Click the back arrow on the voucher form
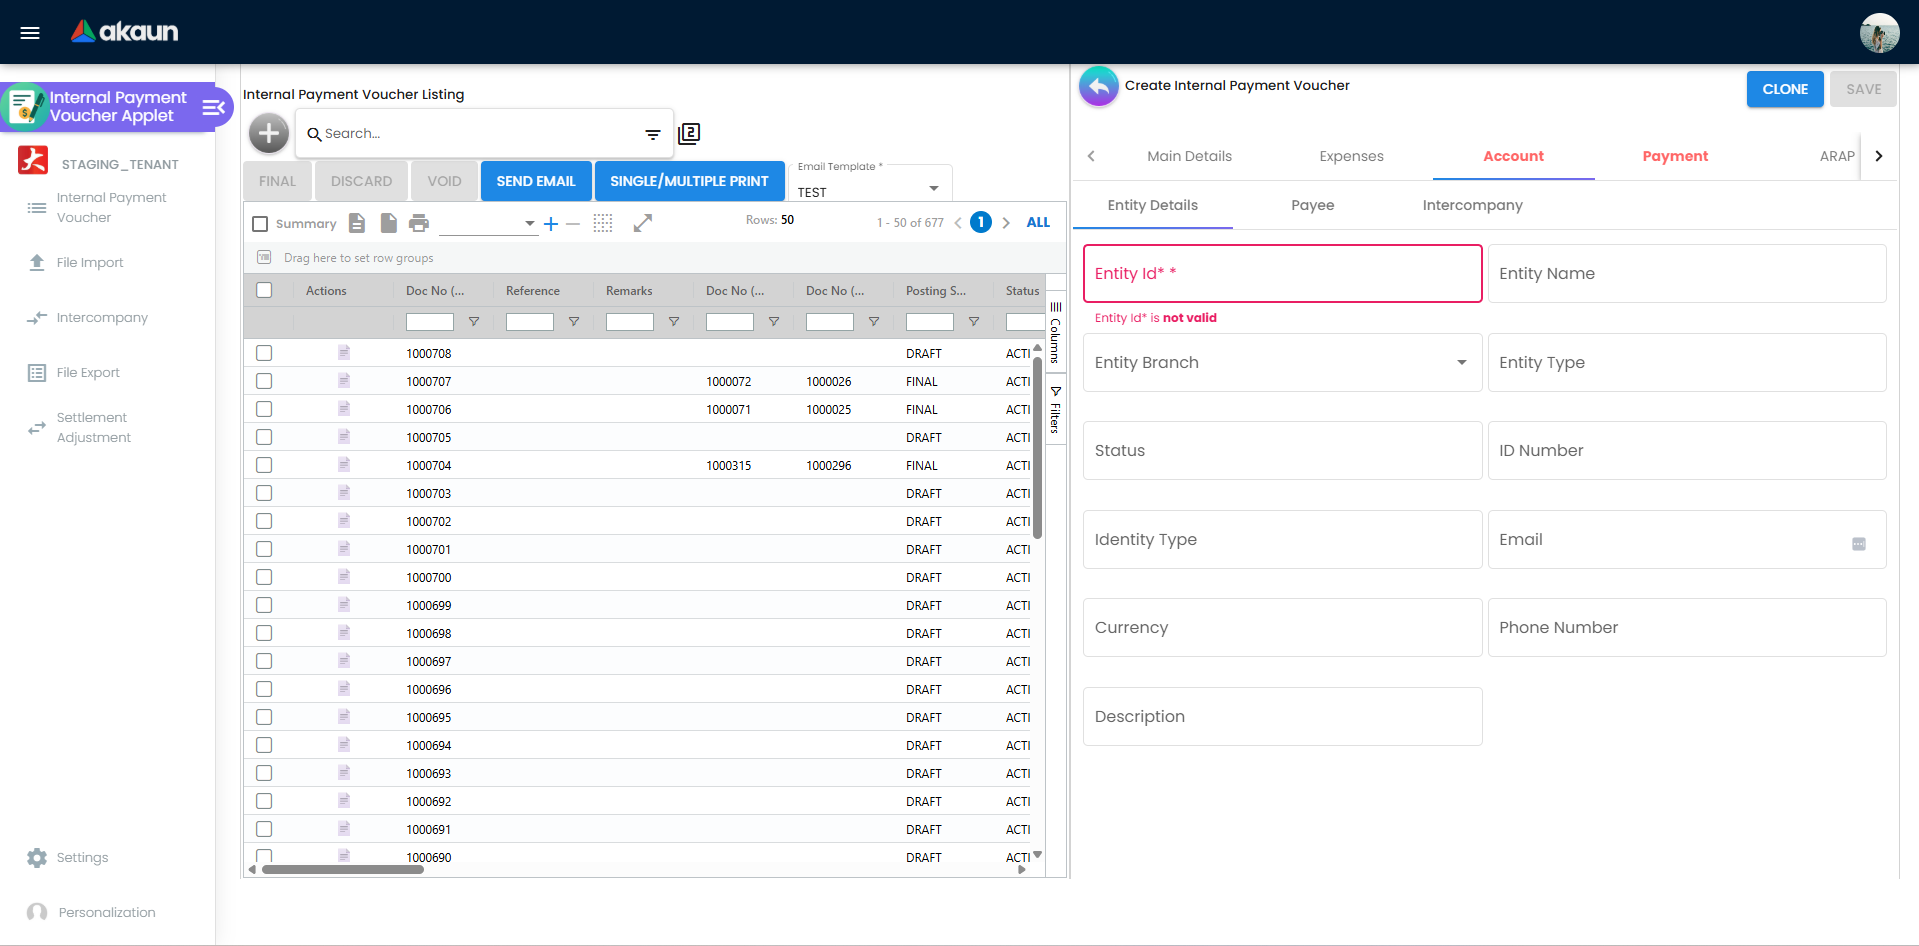This screenshot has width=1919, height=946. pyautogui.click(x=1097, y=86)
